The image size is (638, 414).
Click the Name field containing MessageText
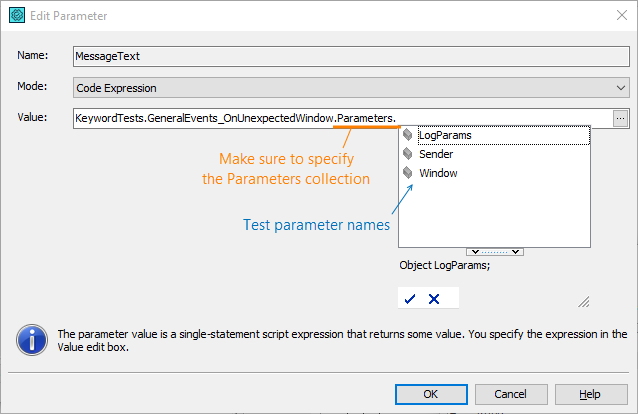[x=350, y=58]
